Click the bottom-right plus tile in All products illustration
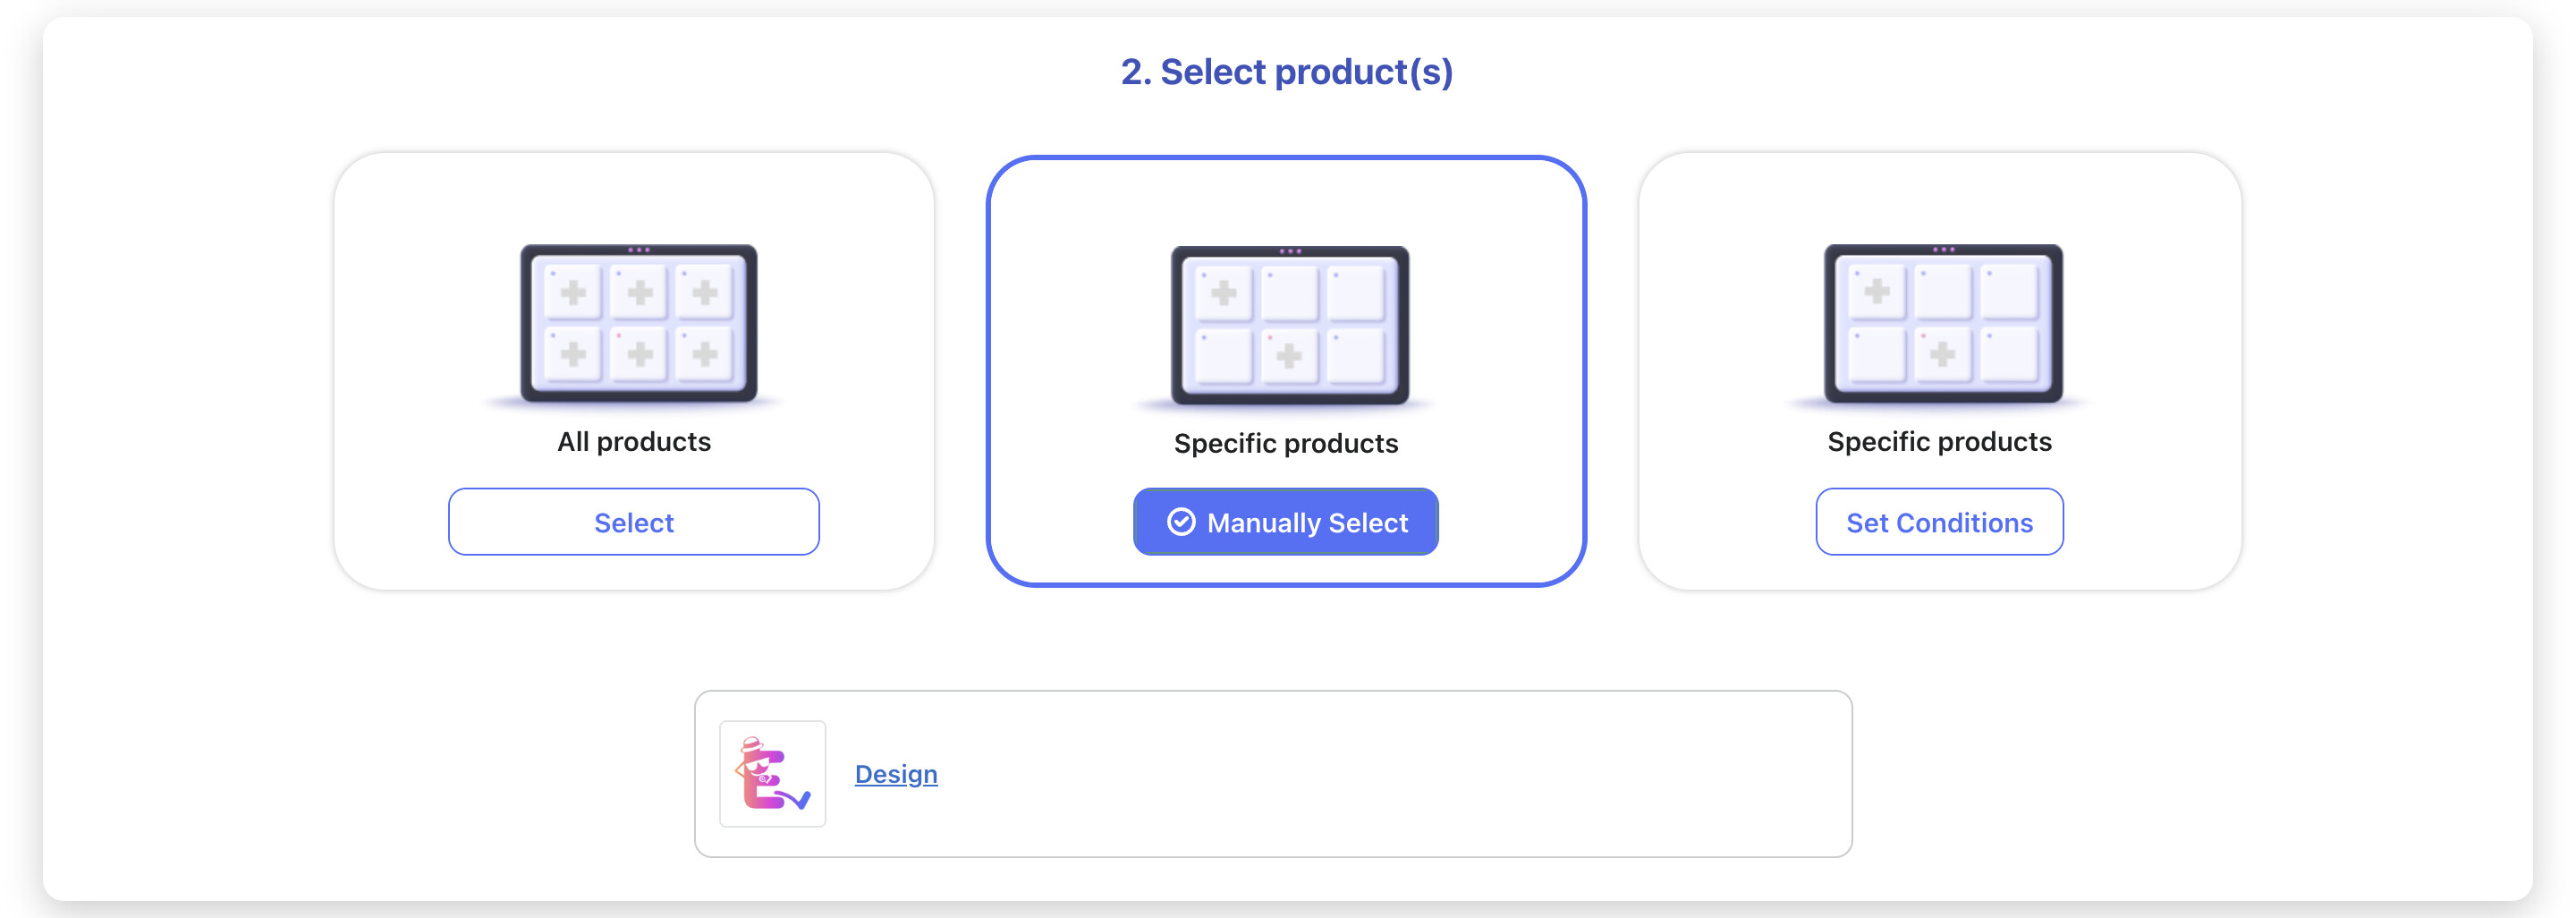Image resolution: width=2576 pixels, height=918 pixels. (x=705, y=353)
